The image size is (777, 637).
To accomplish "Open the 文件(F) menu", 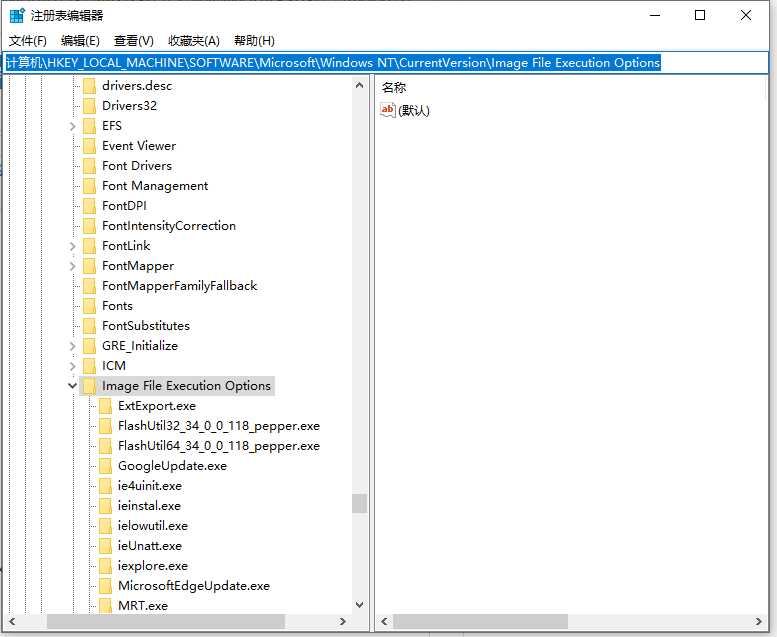I will pos(28,40).
